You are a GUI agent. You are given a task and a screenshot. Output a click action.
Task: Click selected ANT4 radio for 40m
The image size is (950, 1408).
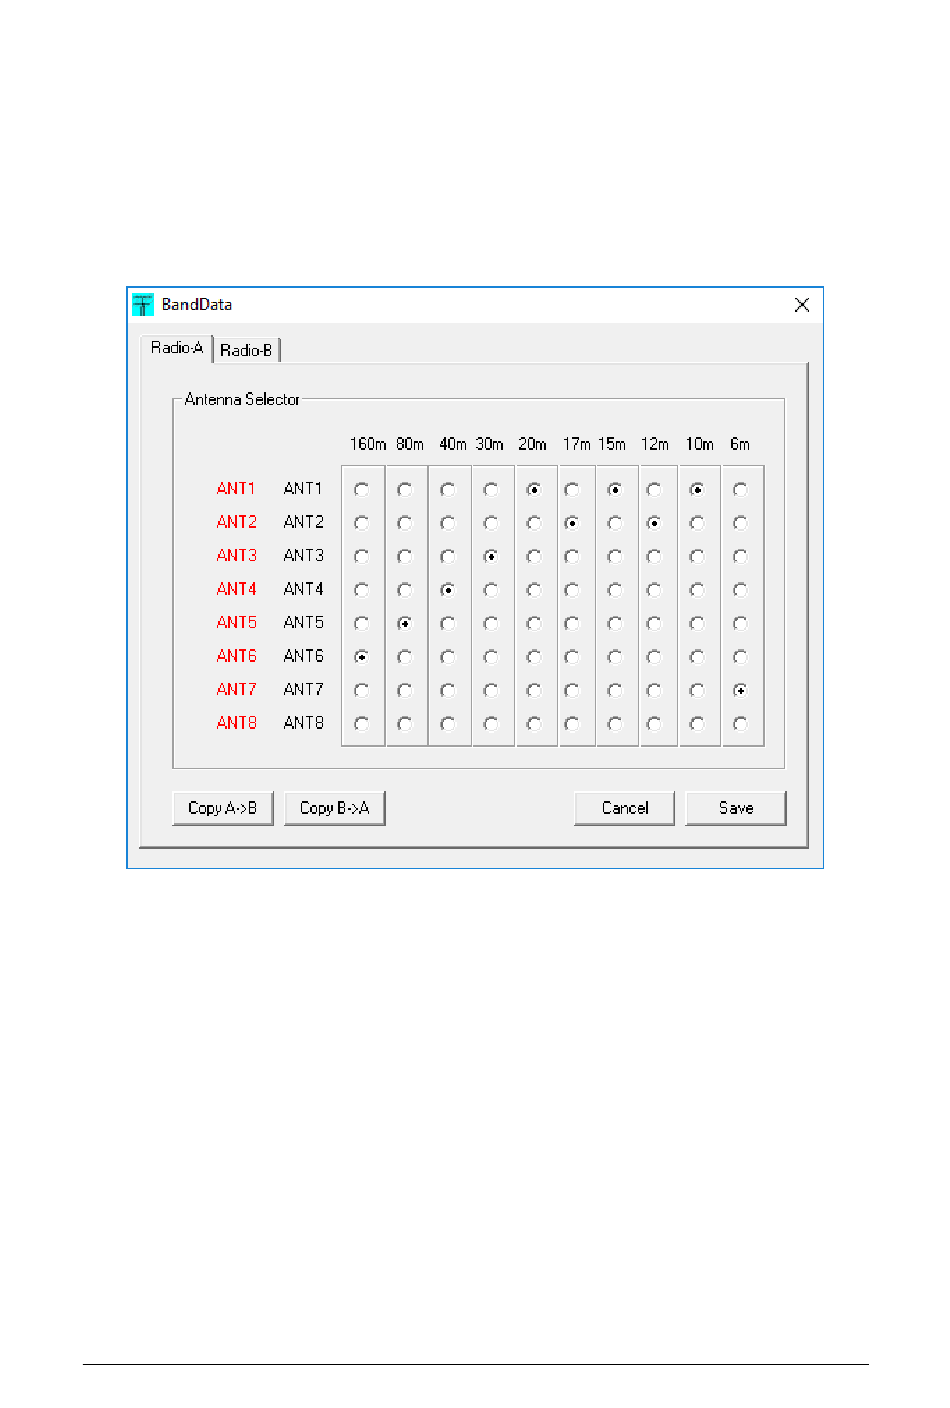[x=448, y=590]
